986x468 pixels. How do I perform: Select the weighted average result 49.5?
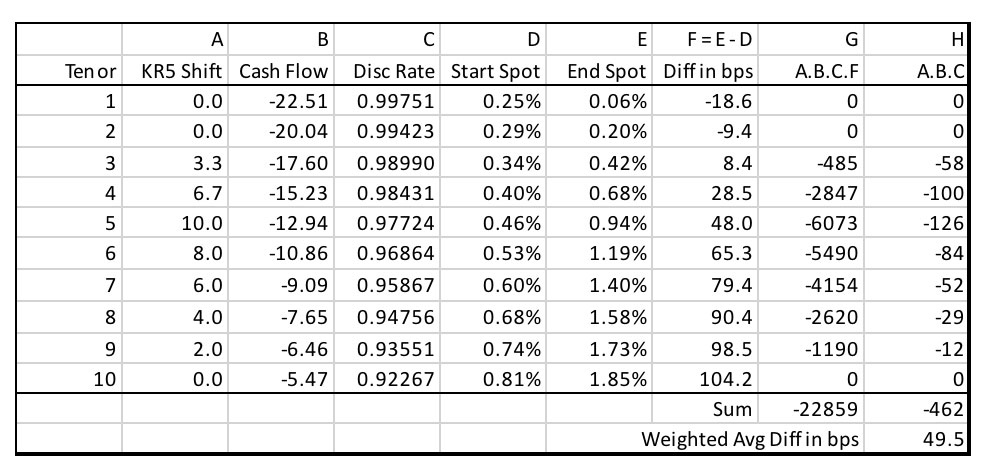(944, 437)
